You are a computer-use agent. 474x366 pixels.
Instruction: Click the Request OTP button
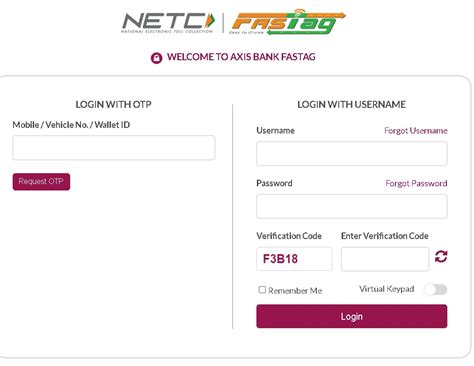click(41, 182)
